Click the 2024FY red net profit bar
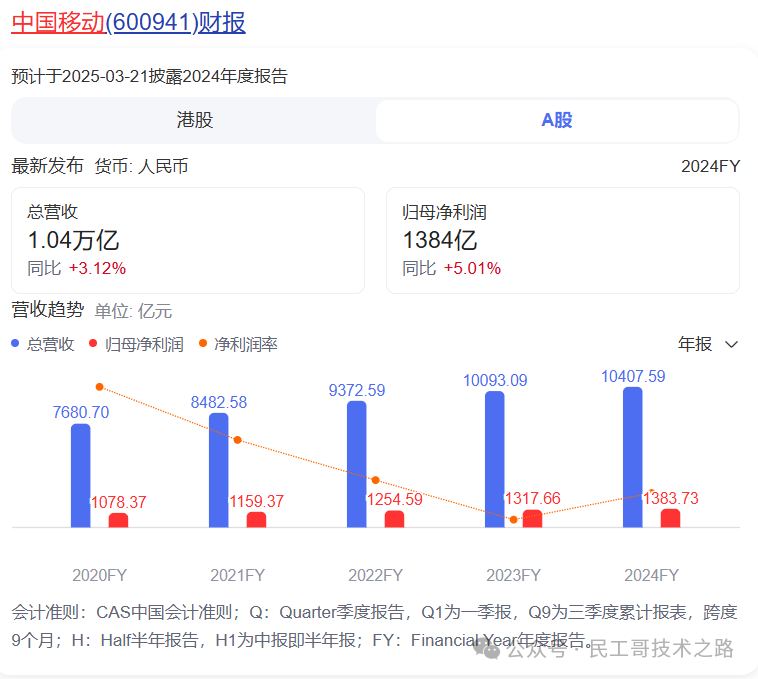Viewport: 758px width, 679px height. click(x=671, y=518)
